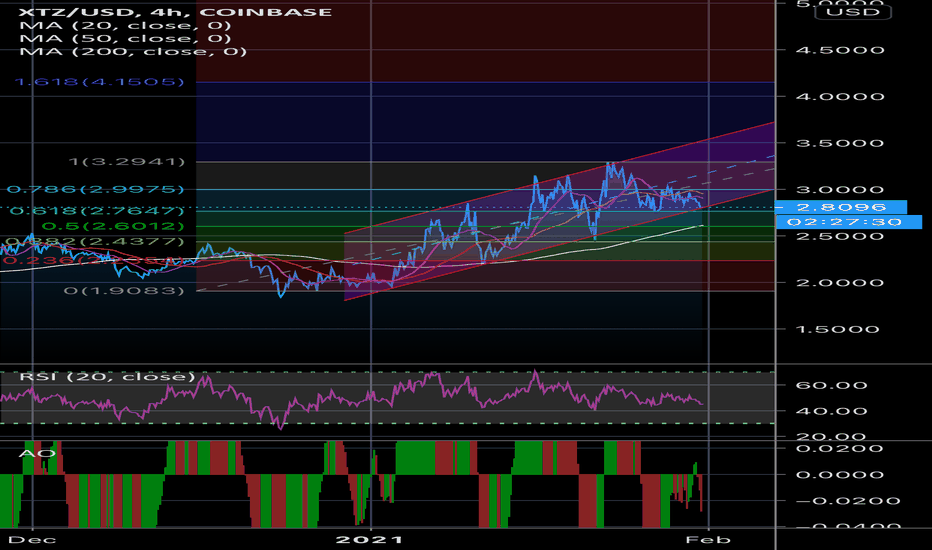The width and height of the screenshot is (932, 550).
Task: Click the 0.382(2.4377) Fibonacci level label
Action: (95, 242)
